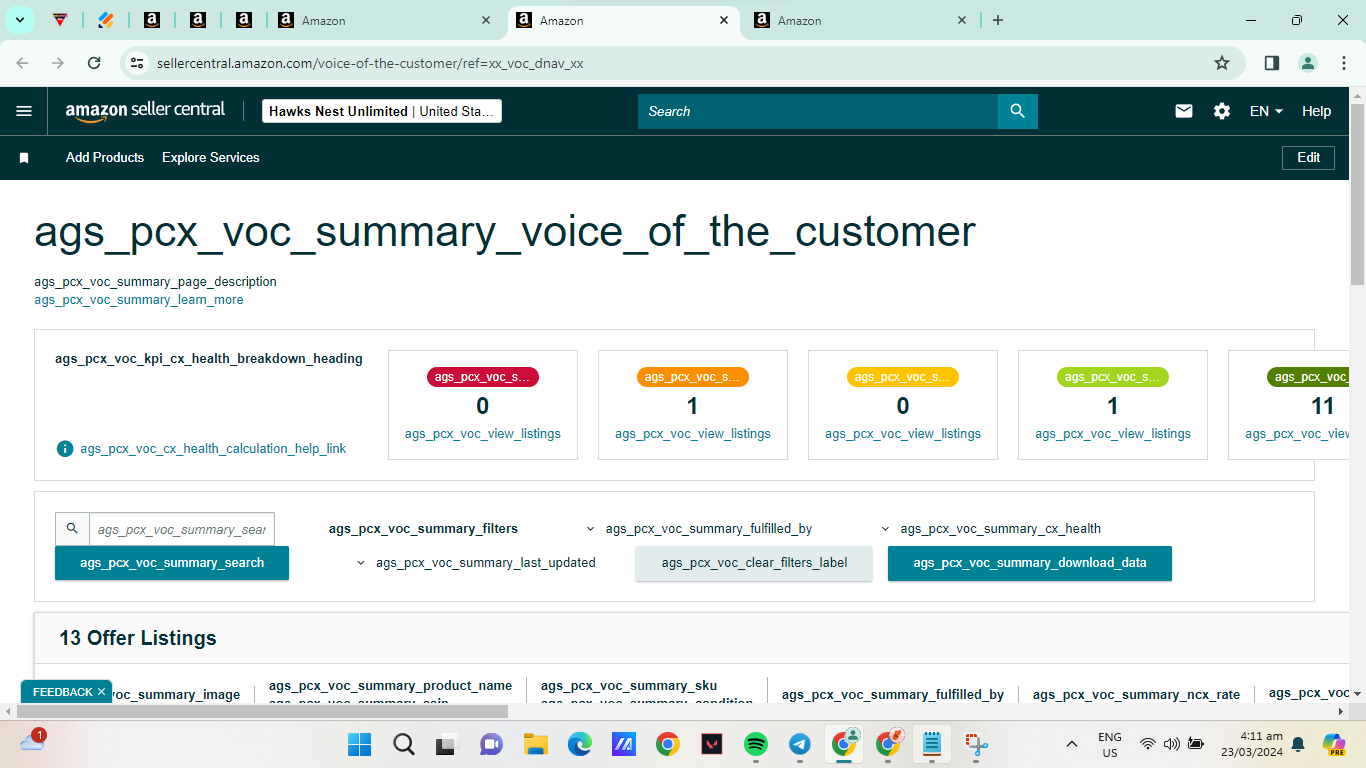The height and width of the screenshot is (768, 1366).
Task: Bookmark this page with the star icon
Action: click(1222, 63)
